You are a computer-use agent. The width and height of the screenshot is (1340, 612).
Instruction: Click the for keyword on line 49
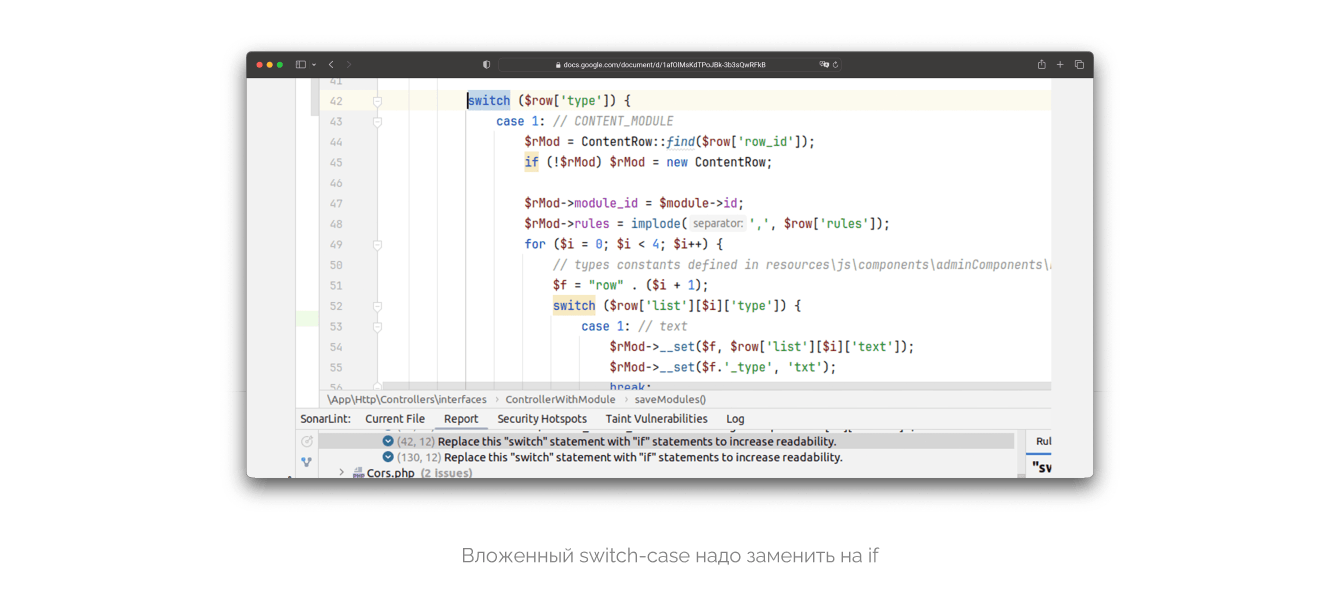pyautogui.click(x=535, y=244)
